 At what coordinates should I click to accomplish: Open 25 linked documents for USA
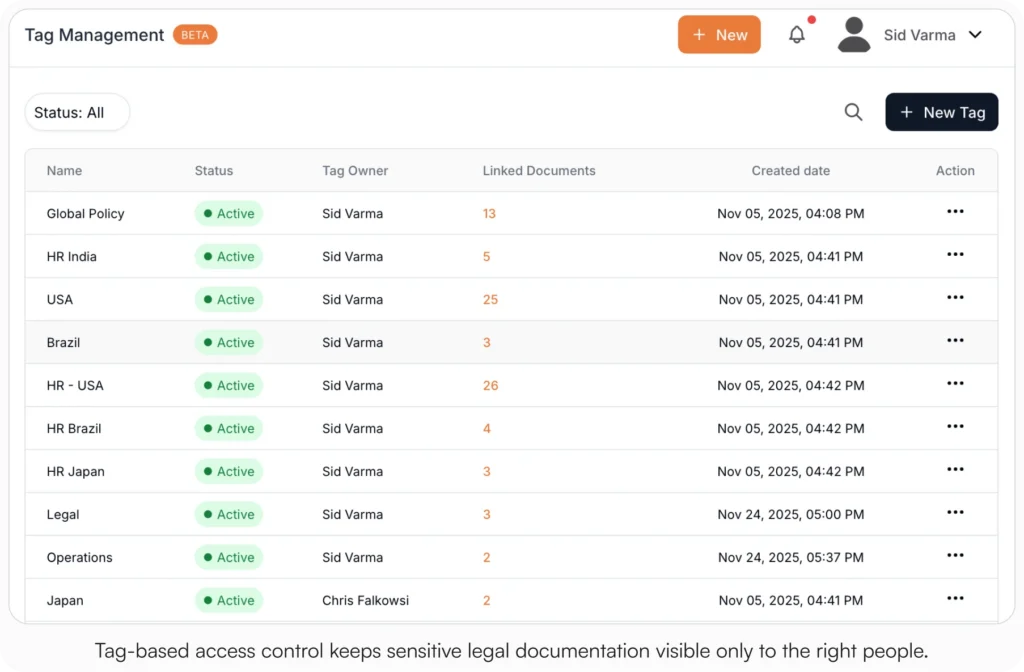[490, 300]
